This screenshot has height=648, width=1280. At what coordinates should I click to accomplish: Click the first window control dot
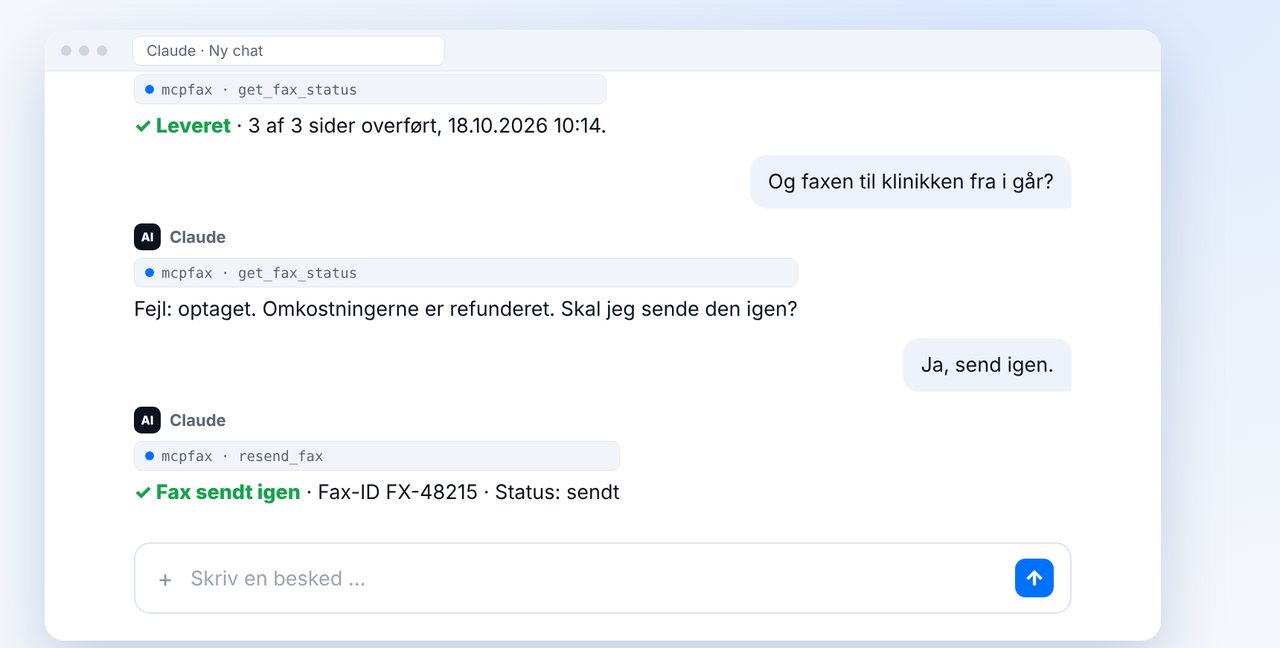click(66, 51)
